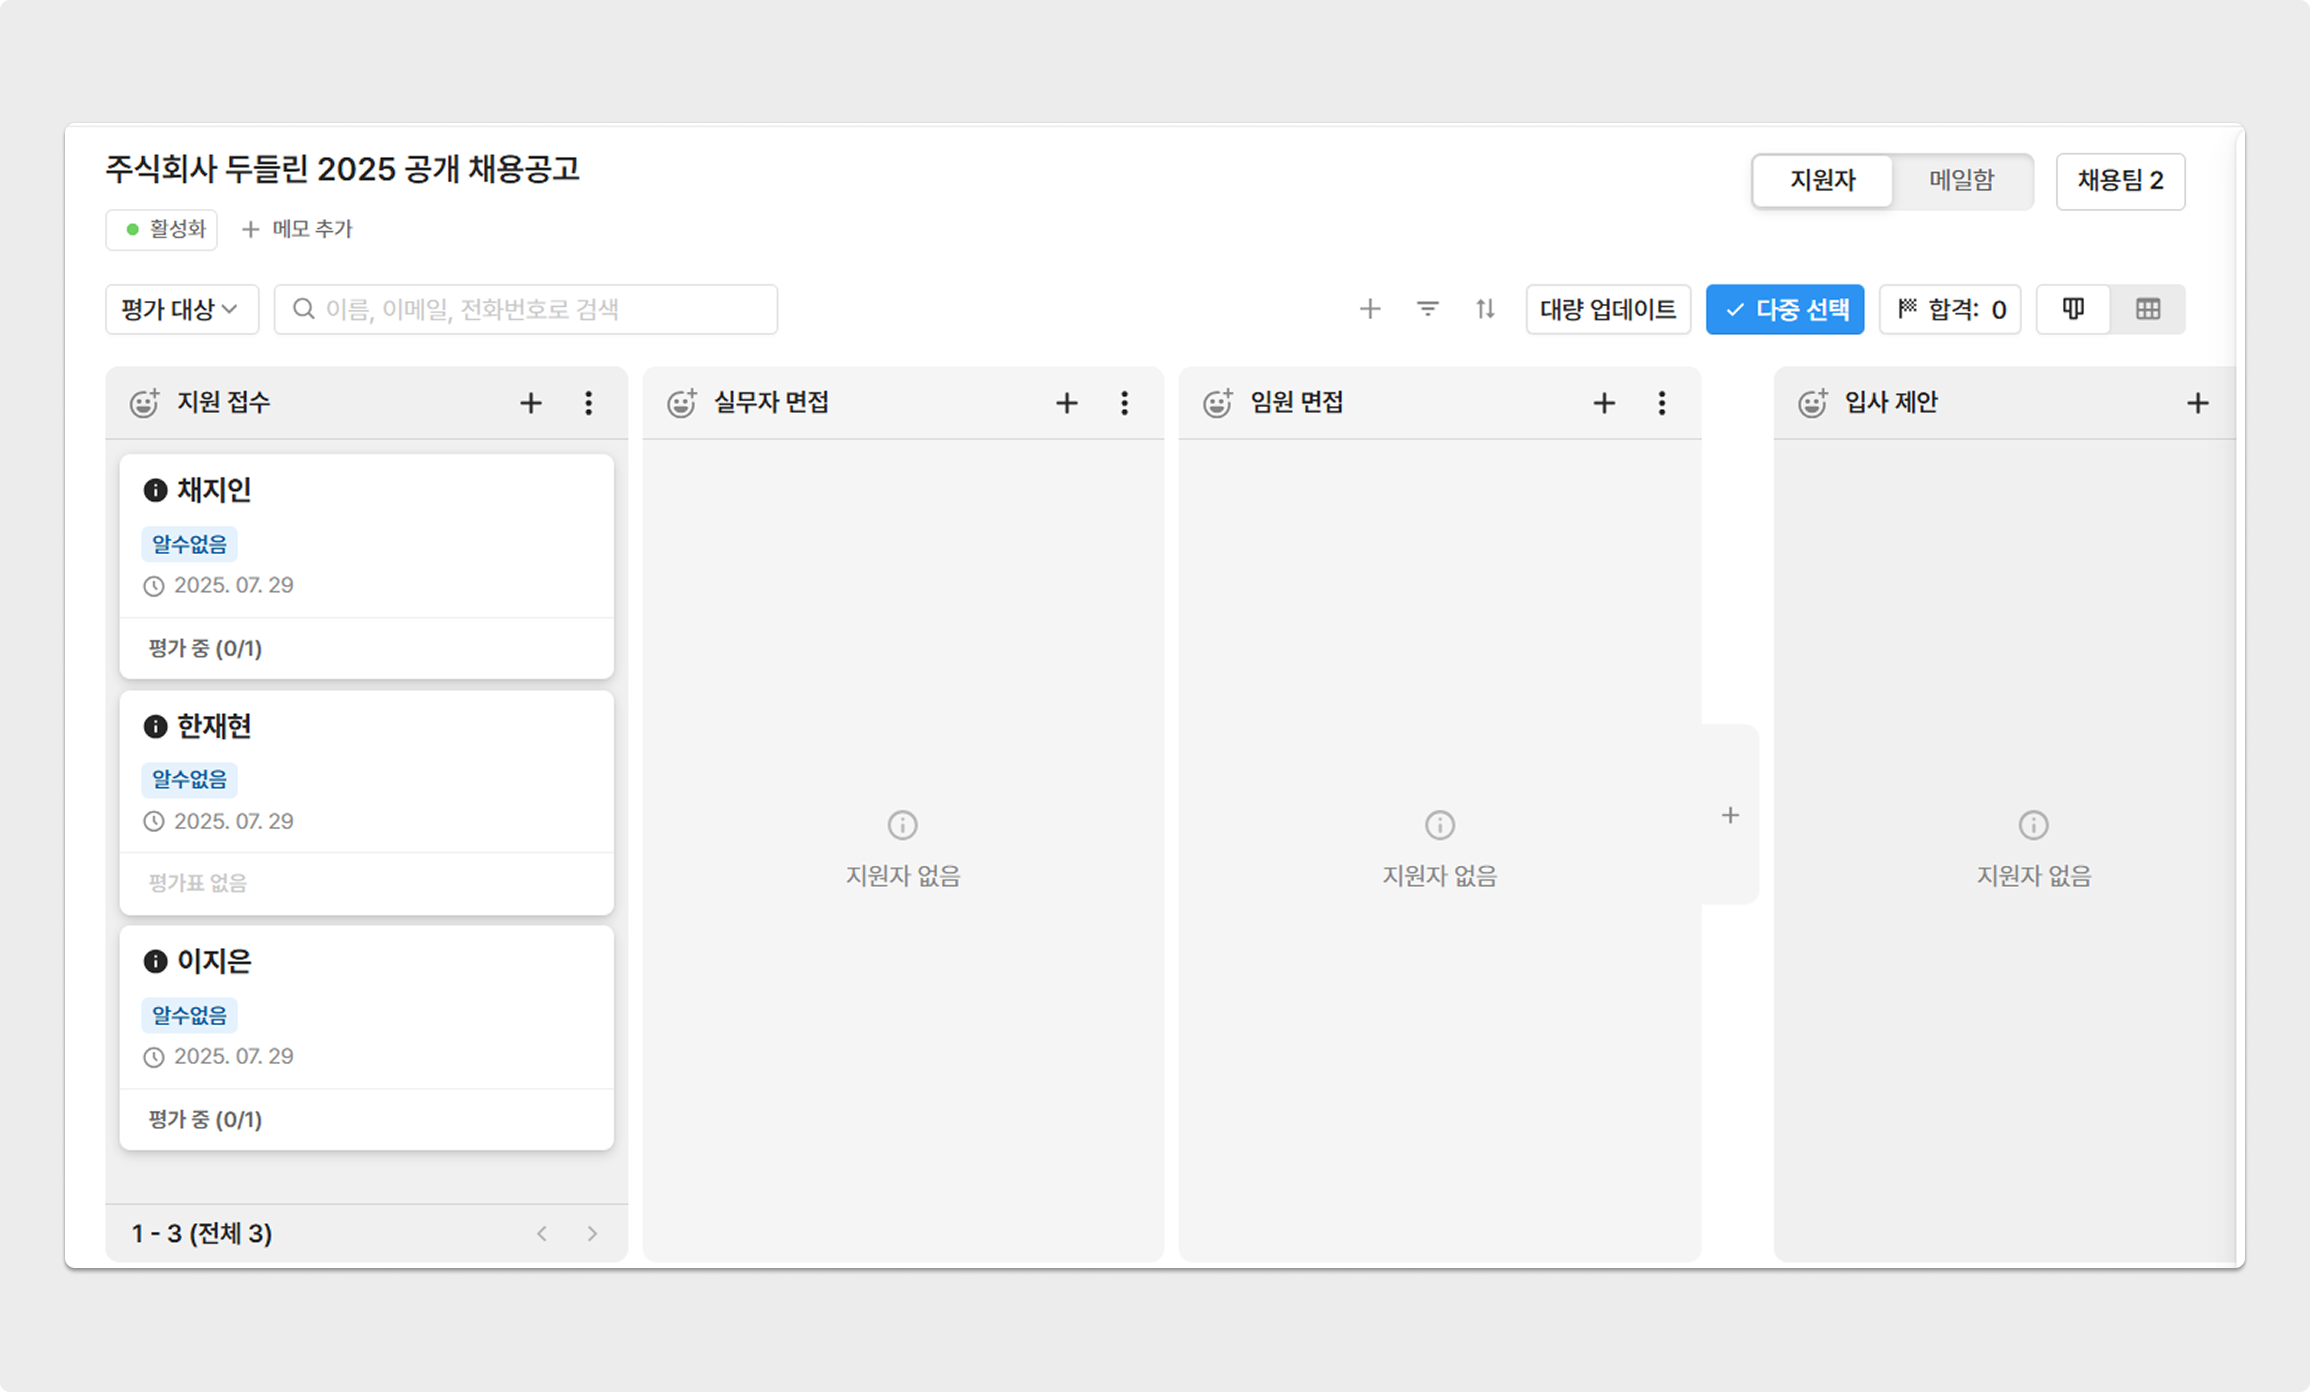Screen dimensions: 2310x1392
Task: Click the applicant search input field
Action: [540, 309]
